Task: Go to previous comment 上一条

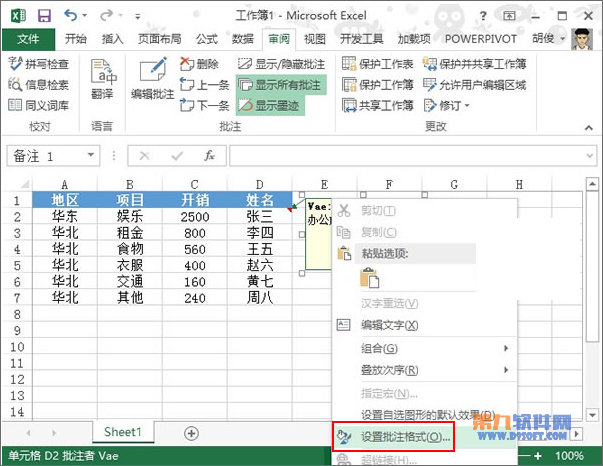Action: [x=205, y=84]
